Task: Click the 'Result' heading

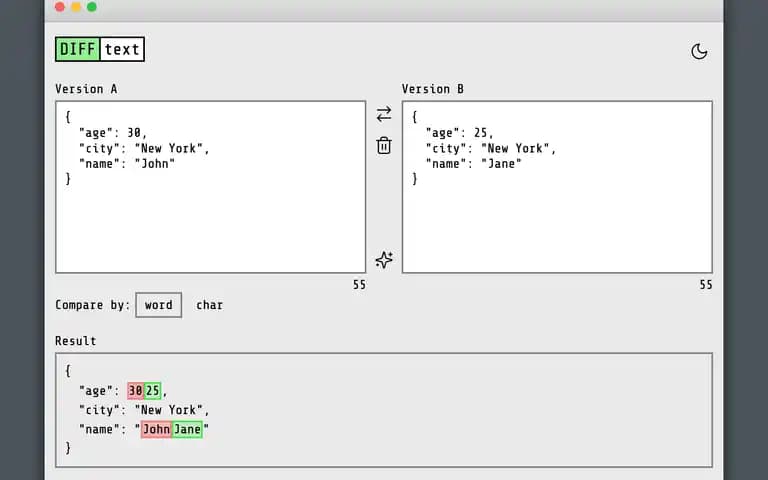Action: pos(75,341)
